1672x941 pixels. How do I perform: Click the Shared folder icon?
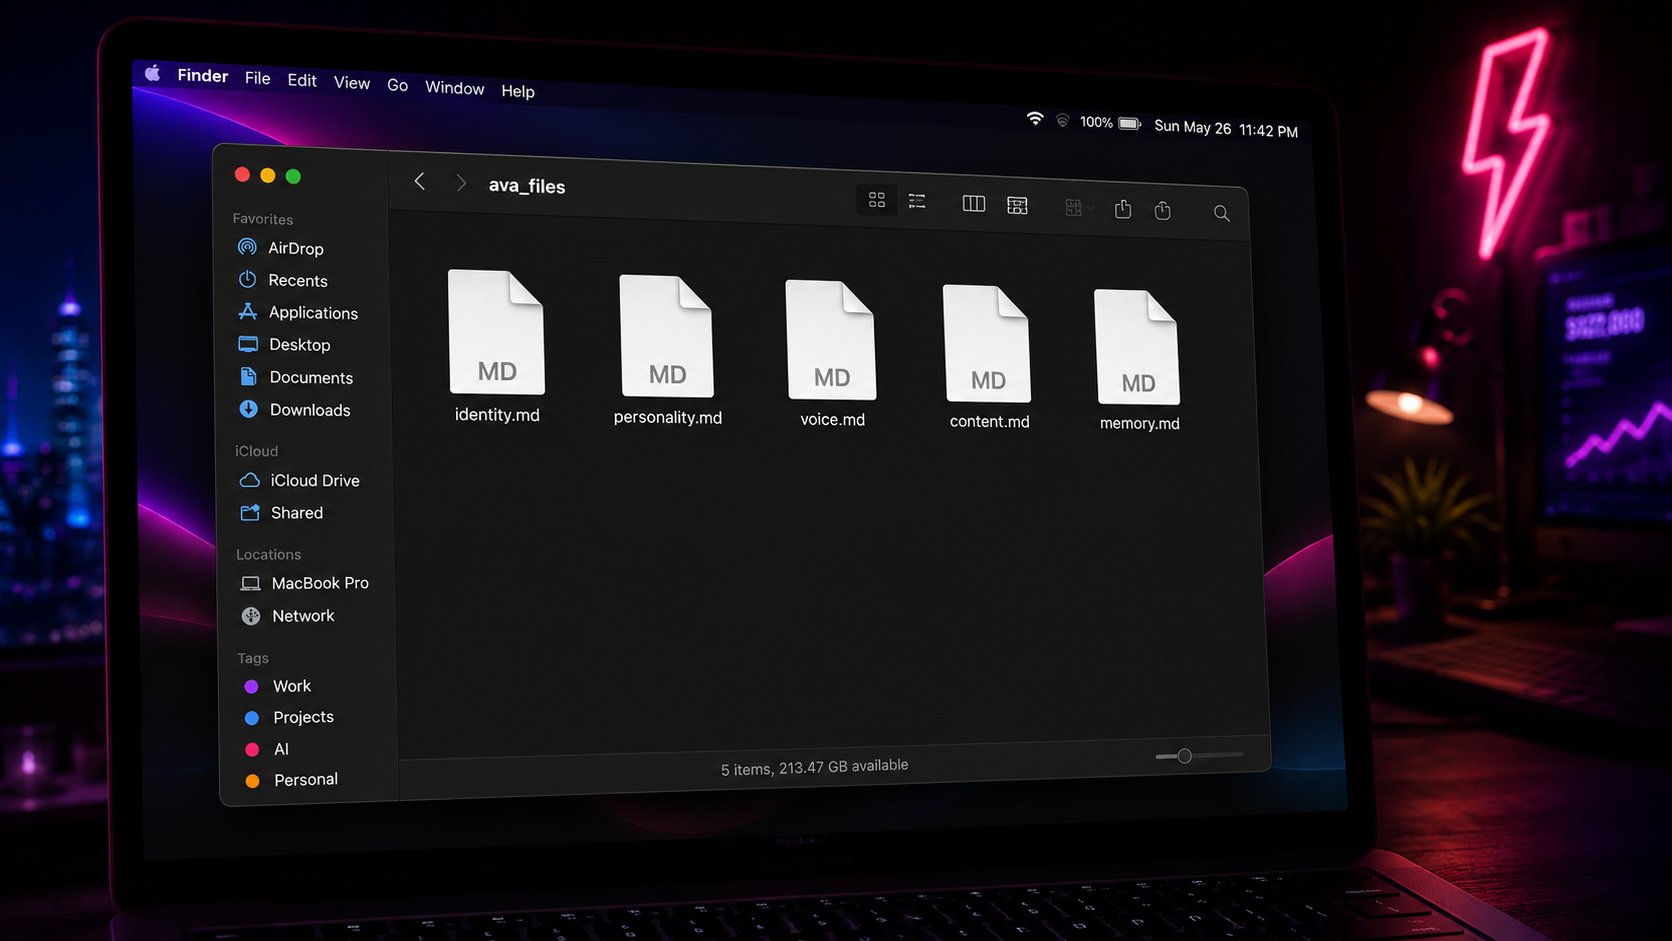click(x=250, y=512)
